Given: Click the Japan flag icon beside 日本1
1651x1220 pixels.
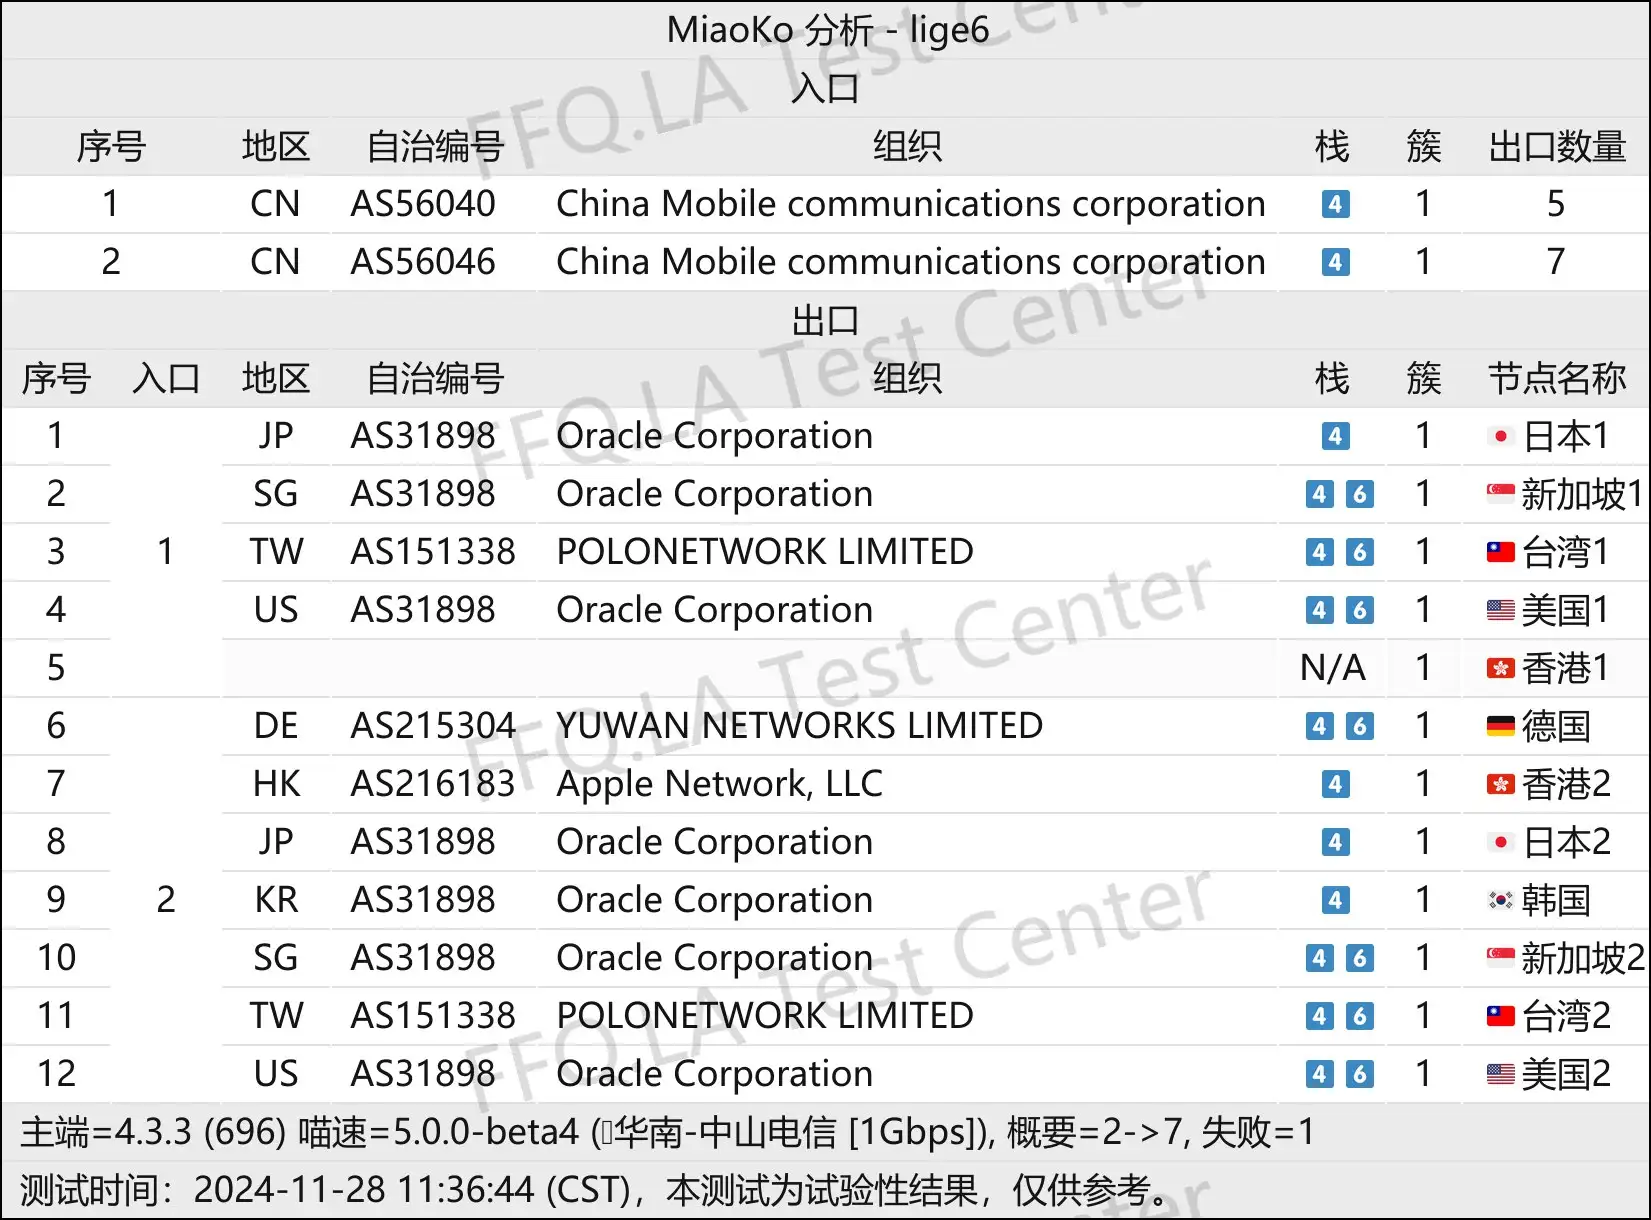Looking at the screenshot, I should pos(1500,436).
